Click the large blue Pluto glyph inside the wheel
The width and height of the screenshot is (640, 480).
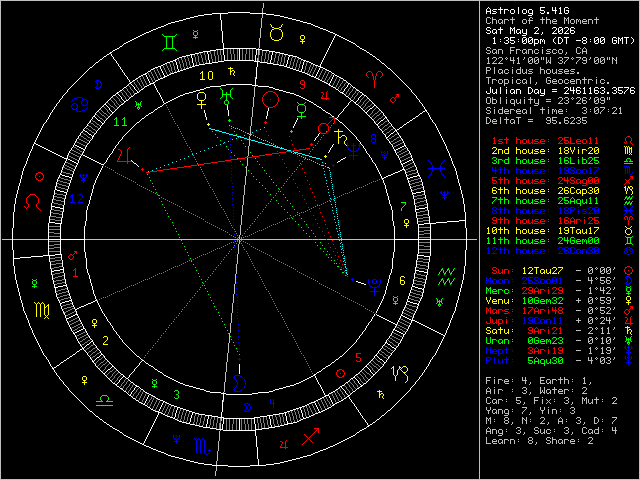(x=375, y=287)
